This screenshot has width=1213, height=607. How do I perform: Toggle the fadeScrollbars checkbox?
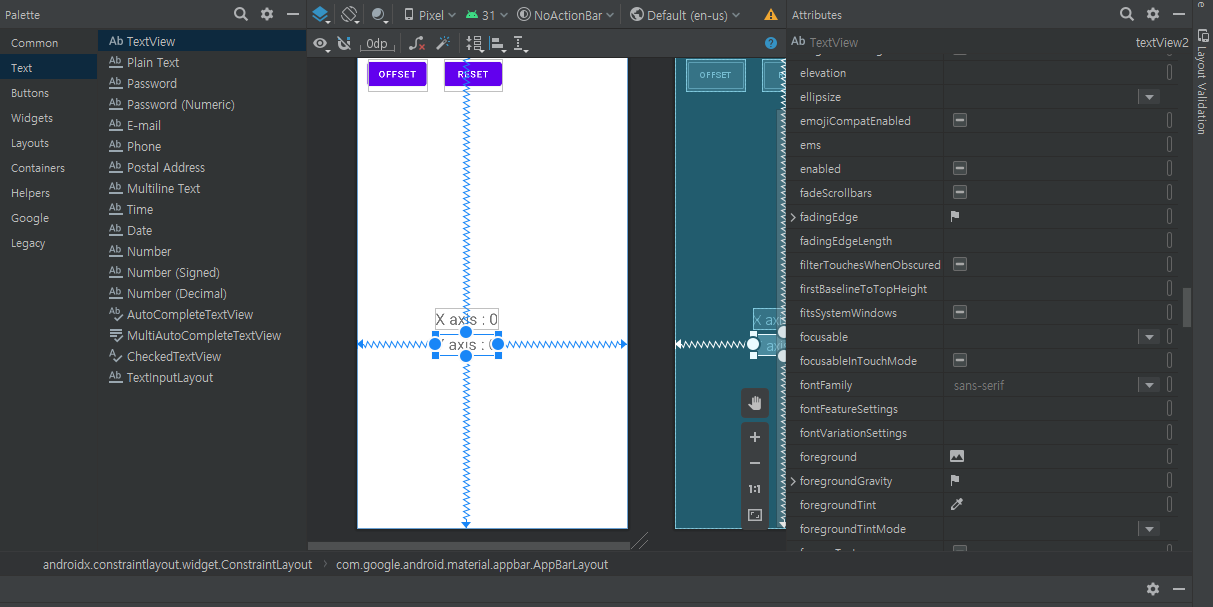pos(959,192)
